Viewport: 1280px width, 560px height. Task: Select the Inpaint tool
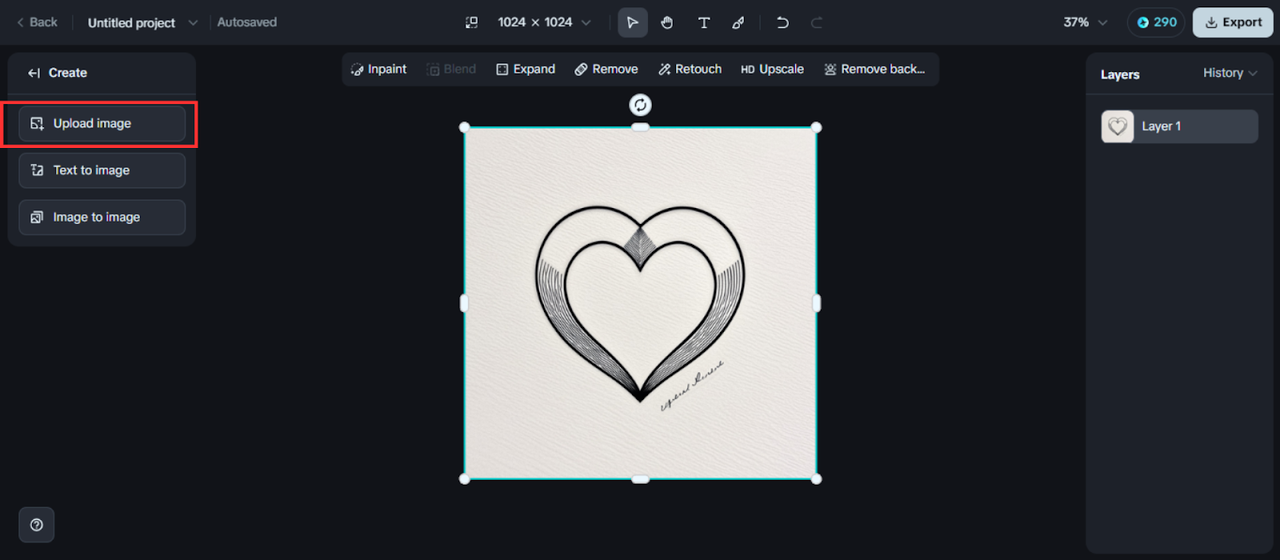pos(379,69)
